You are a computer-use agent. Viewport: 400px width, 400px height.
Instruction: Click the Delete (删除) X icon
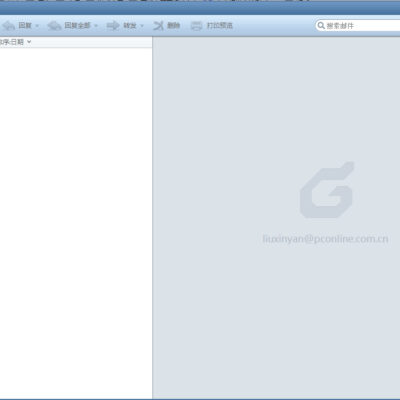[x=158, y=26]
